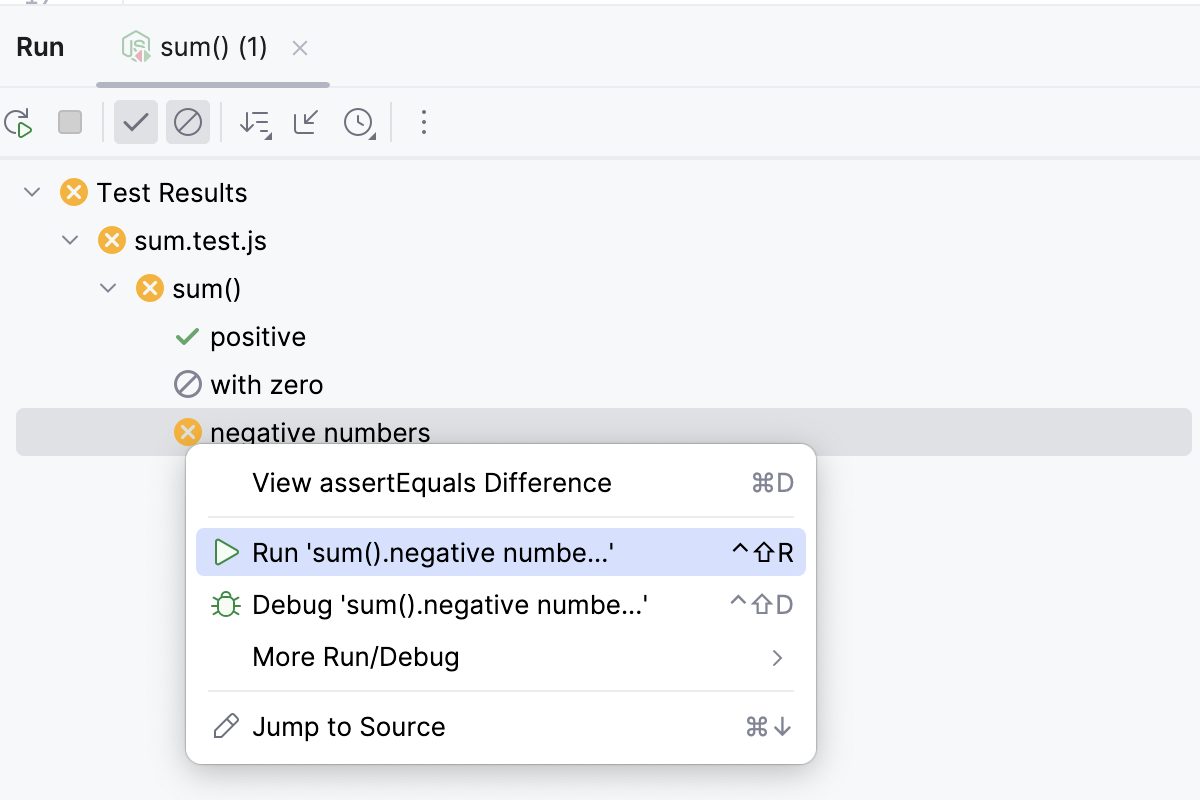Click the import test results icon
The height and width of the screenshot is (800, 1200).
[x=305, y=122]
